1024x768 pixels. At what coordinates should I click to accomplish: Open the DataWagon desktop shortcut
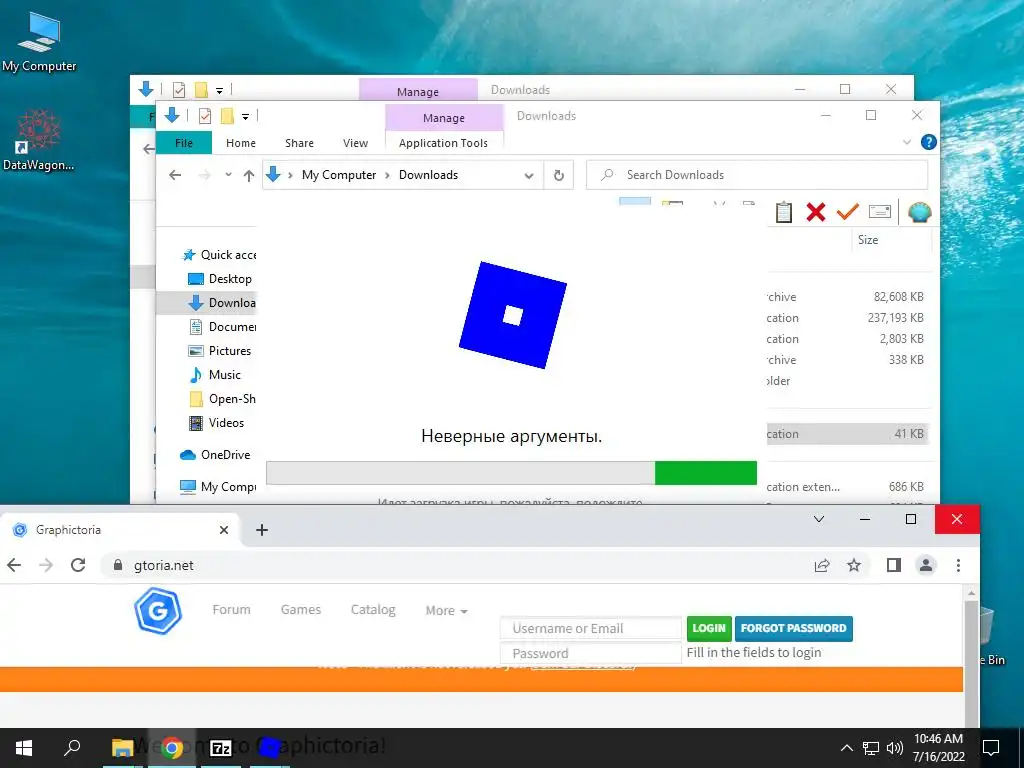39,140
